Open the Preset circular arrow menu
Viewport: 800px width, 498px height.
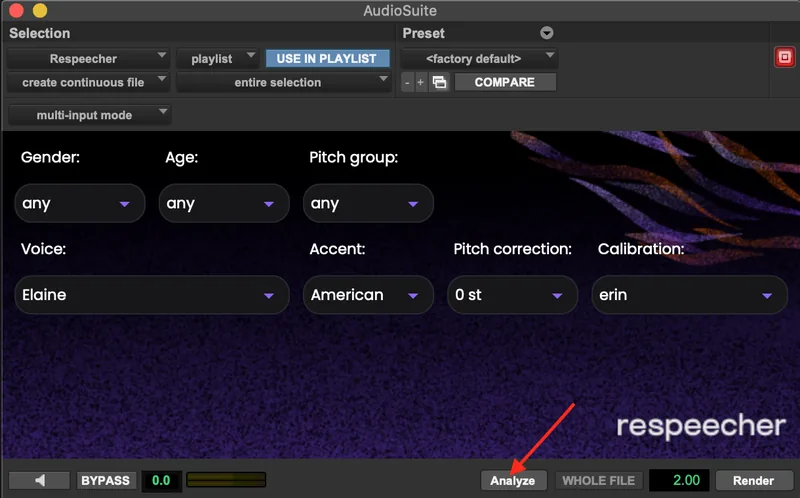click(546, 33)
